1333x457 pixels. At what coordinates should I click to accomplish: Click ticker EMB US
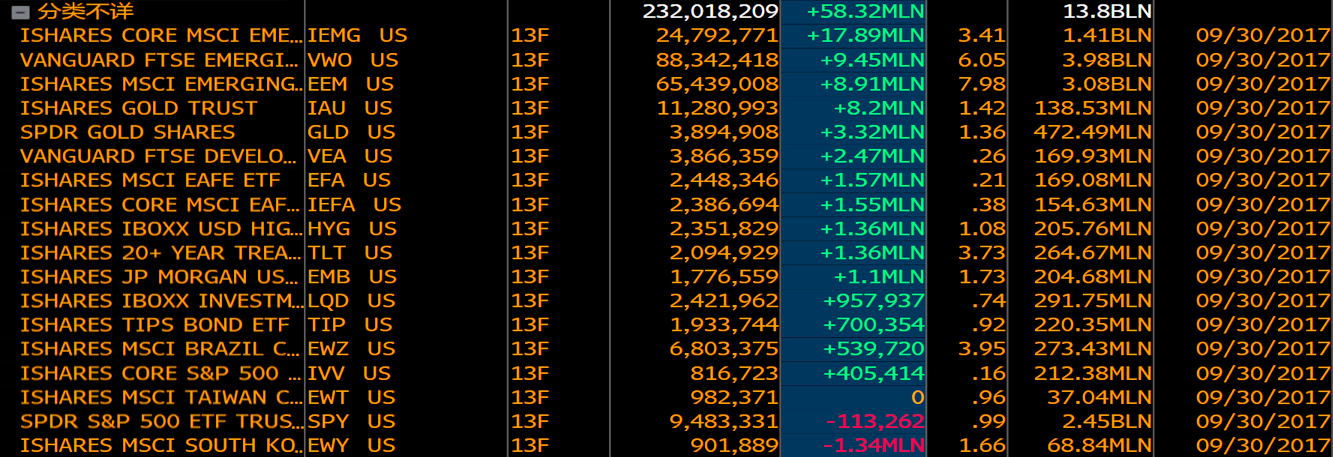coord(353,276)
